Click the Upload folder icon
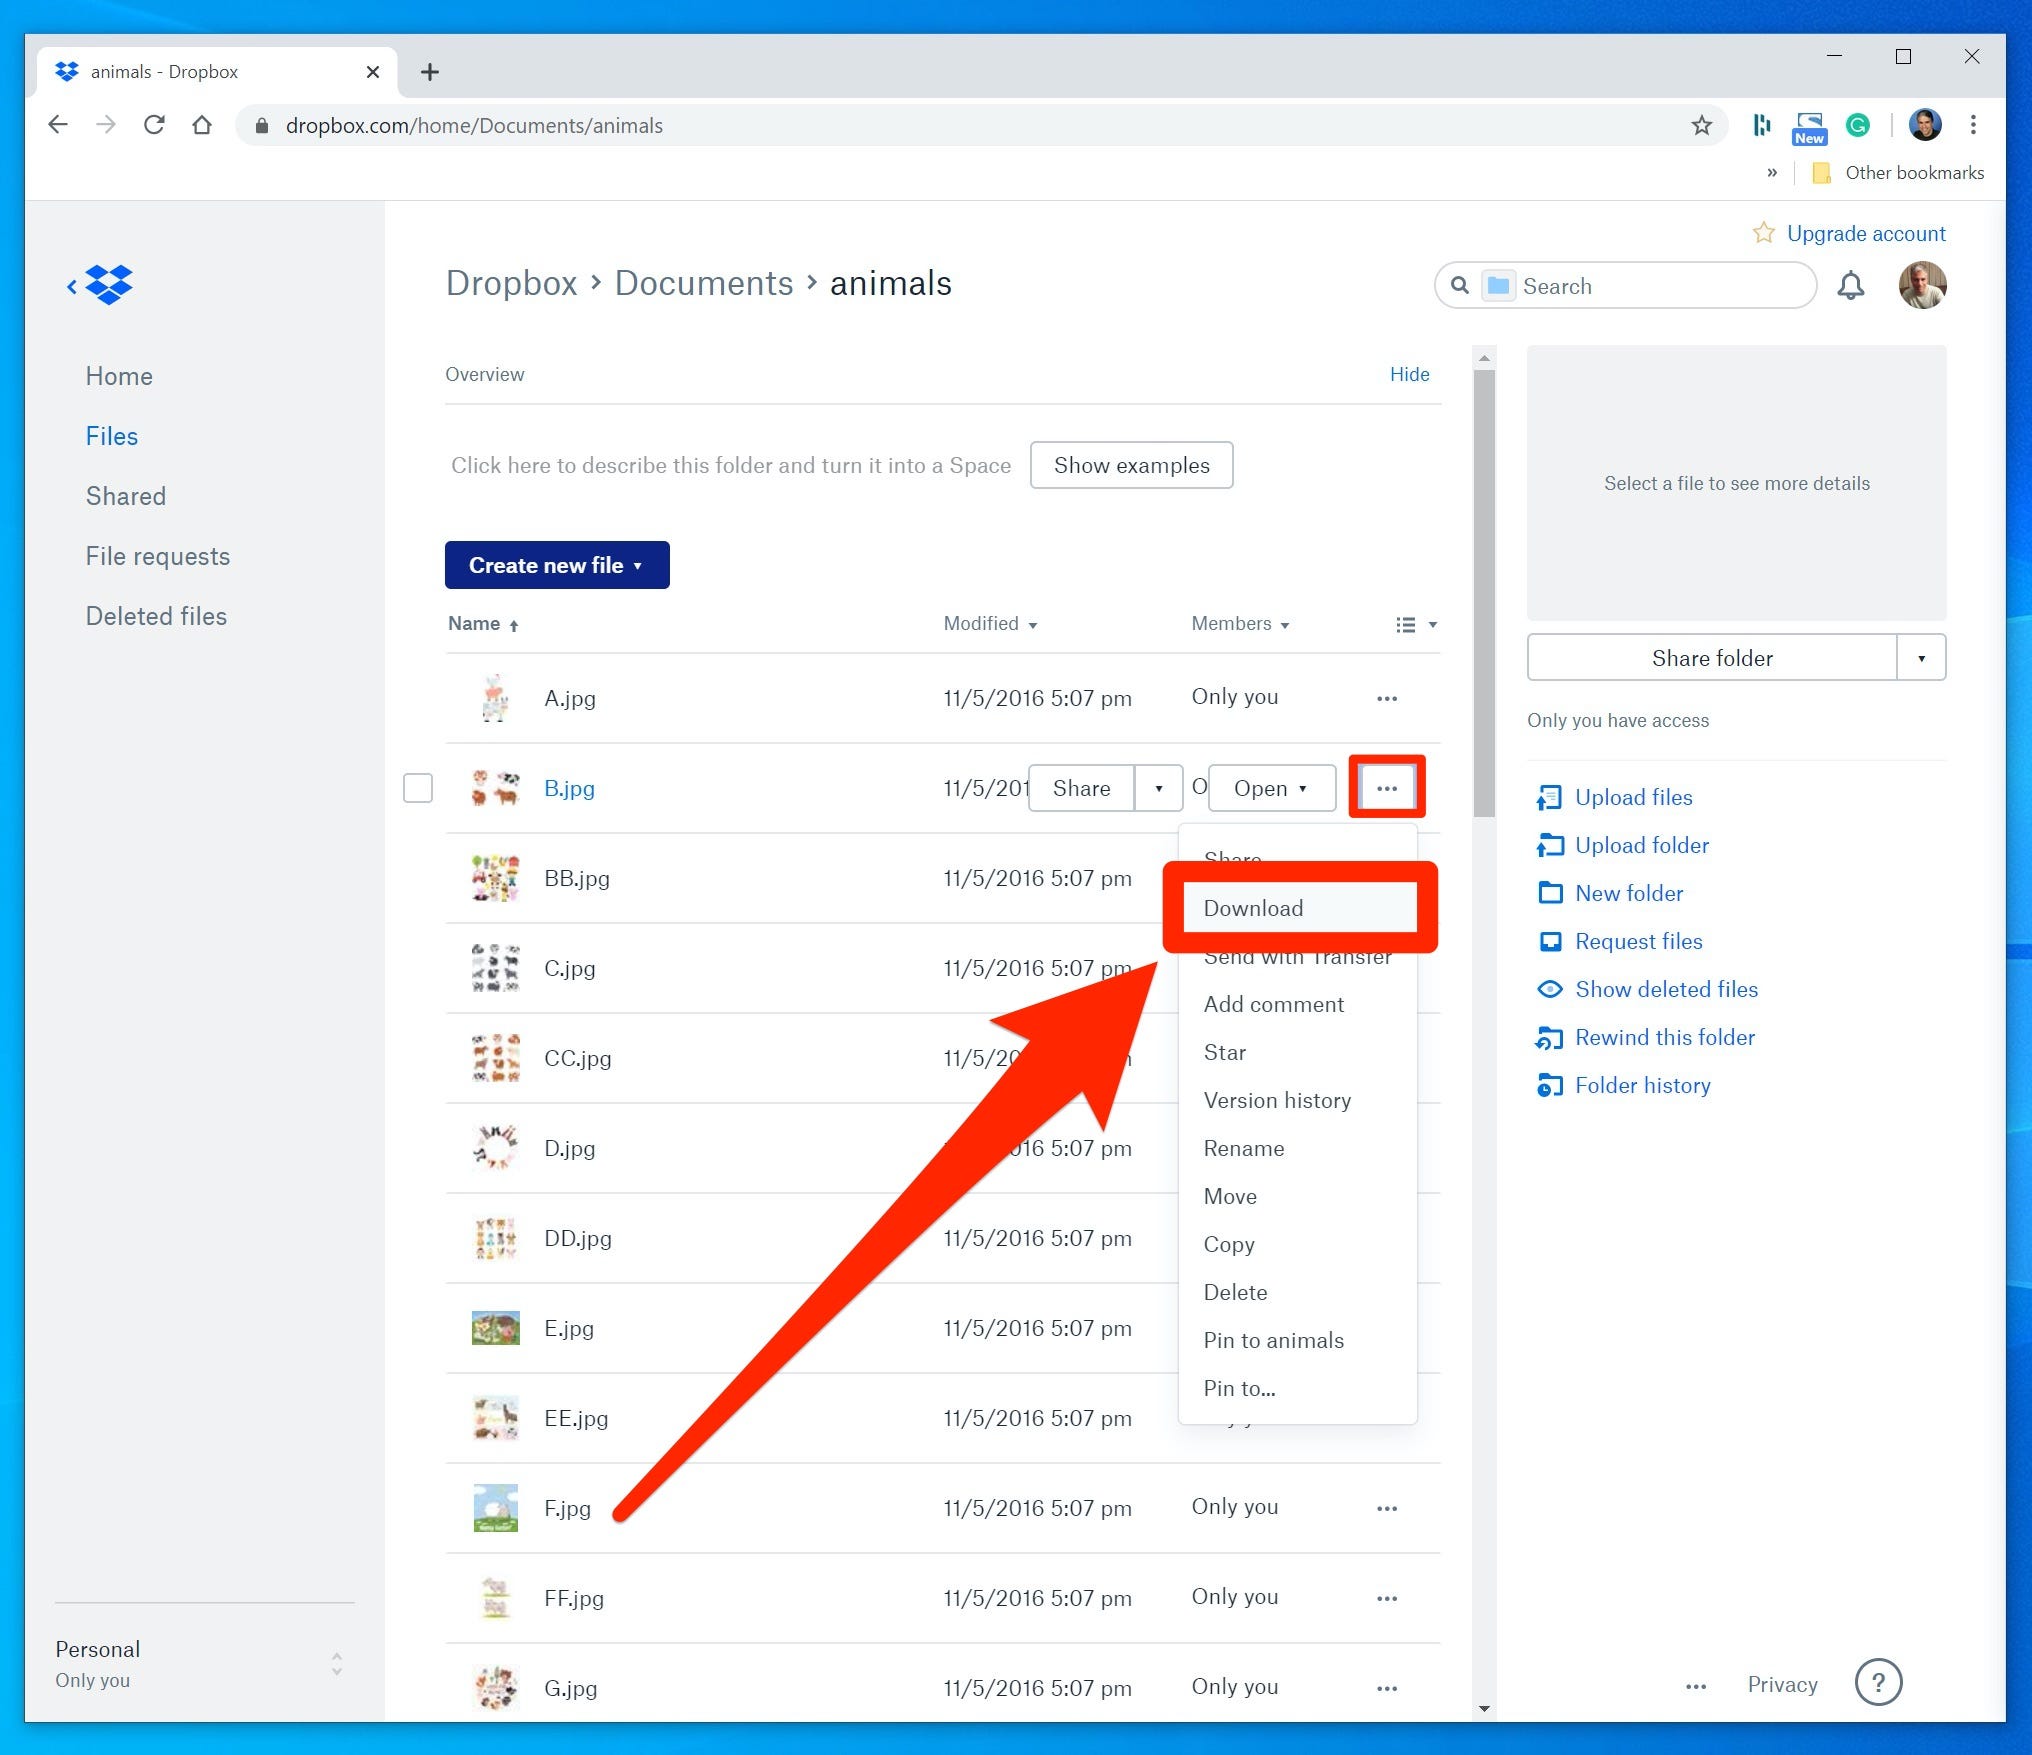 [1550, 845]
